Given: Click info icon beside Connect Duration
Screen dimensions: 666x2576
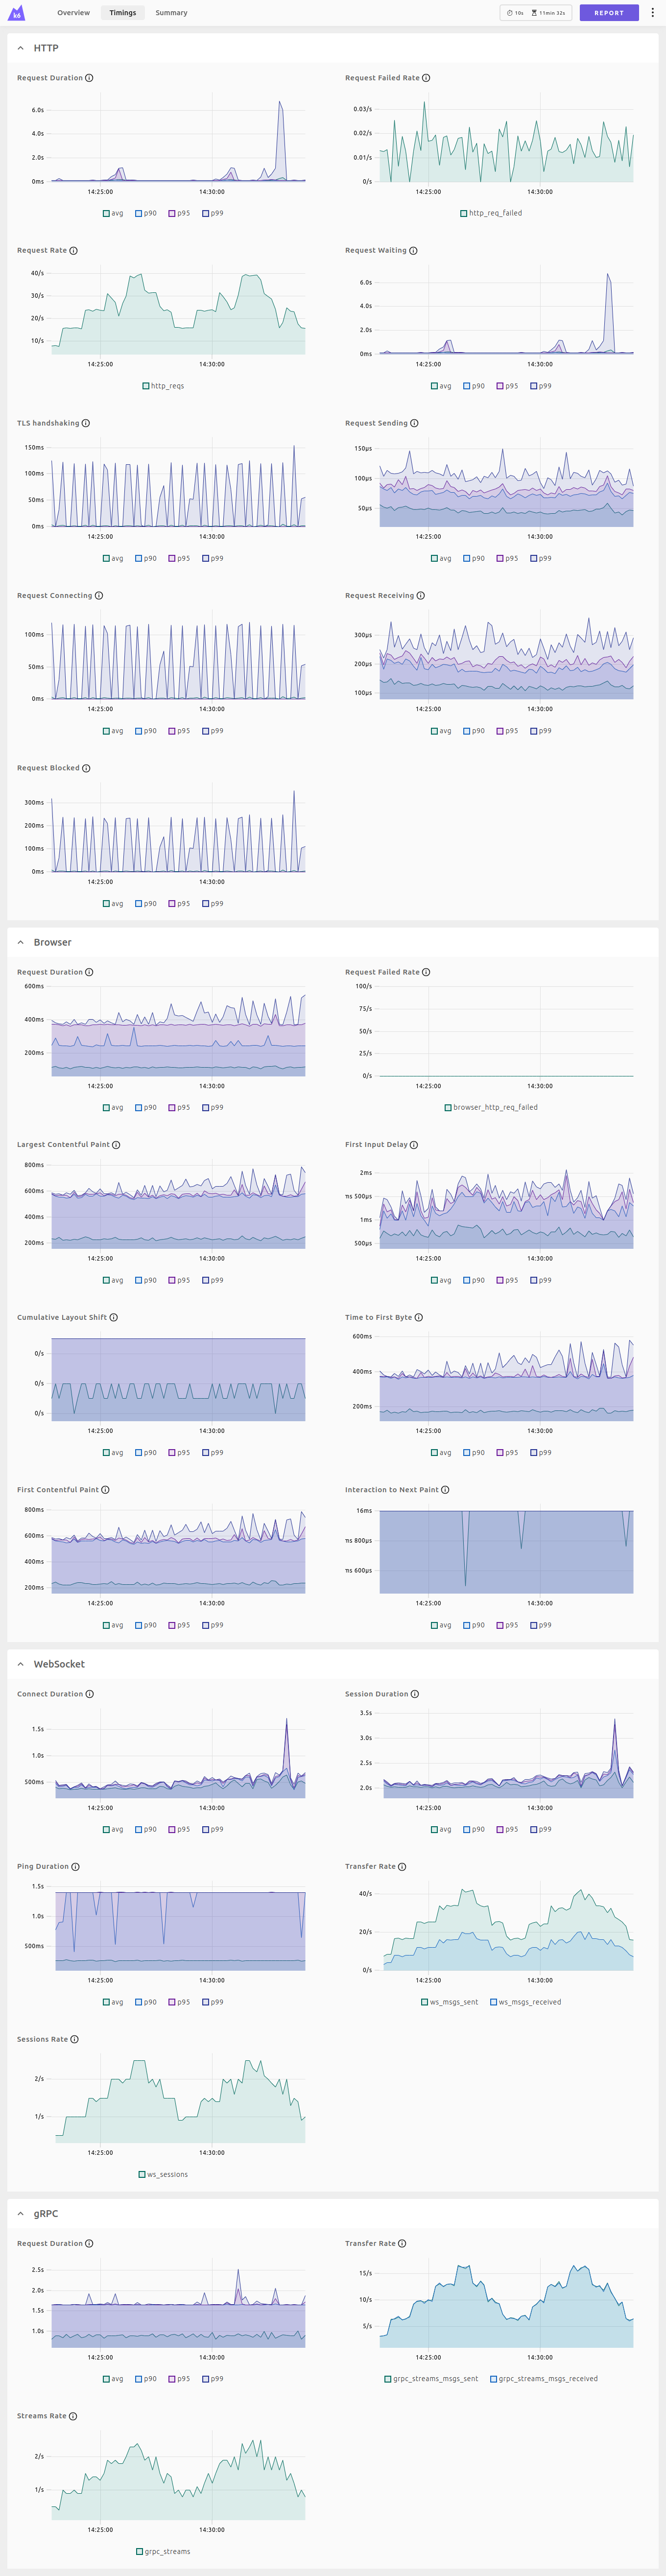Looking at the screenshot, I should pos(90,1694).
